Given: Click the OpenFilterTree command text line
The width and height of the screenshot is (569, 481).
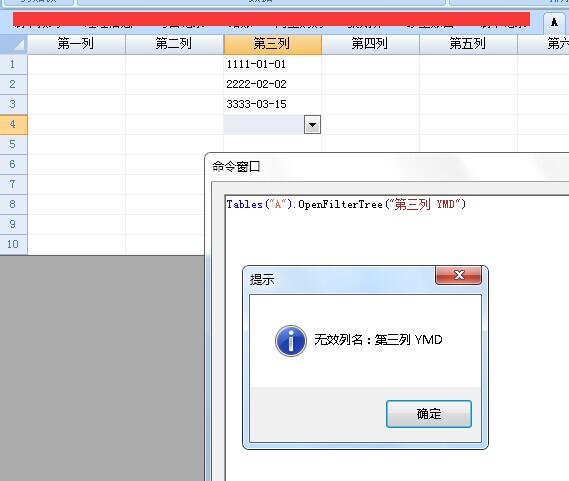Looking at the screenshot, I should 346,204.
